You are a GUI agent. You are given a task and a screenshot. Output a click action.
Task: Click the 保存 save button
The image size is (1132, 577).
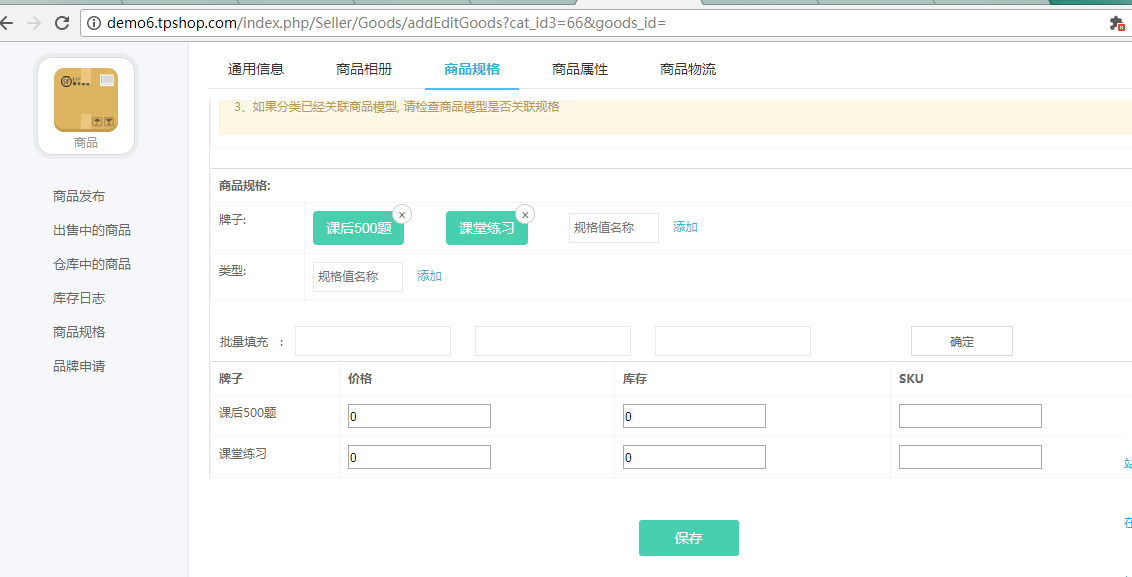[x=688, y=537]
